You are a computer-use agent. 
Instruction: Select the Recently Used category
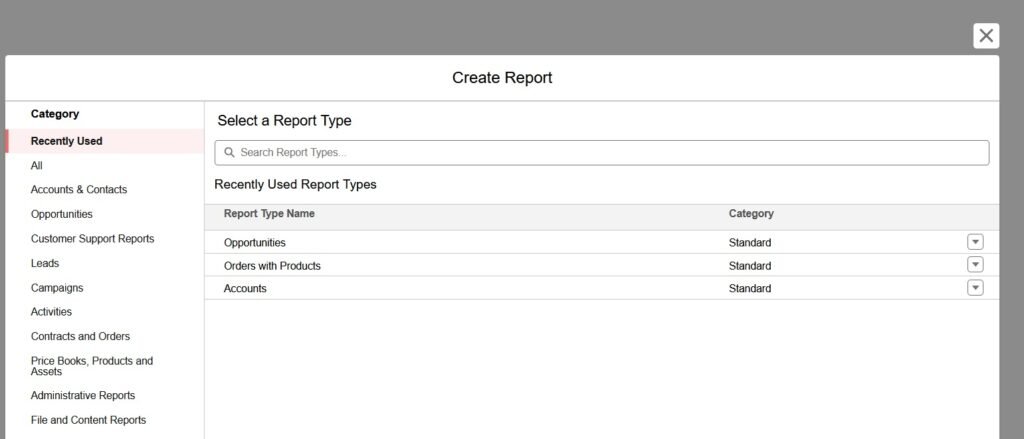click(66, 141)
